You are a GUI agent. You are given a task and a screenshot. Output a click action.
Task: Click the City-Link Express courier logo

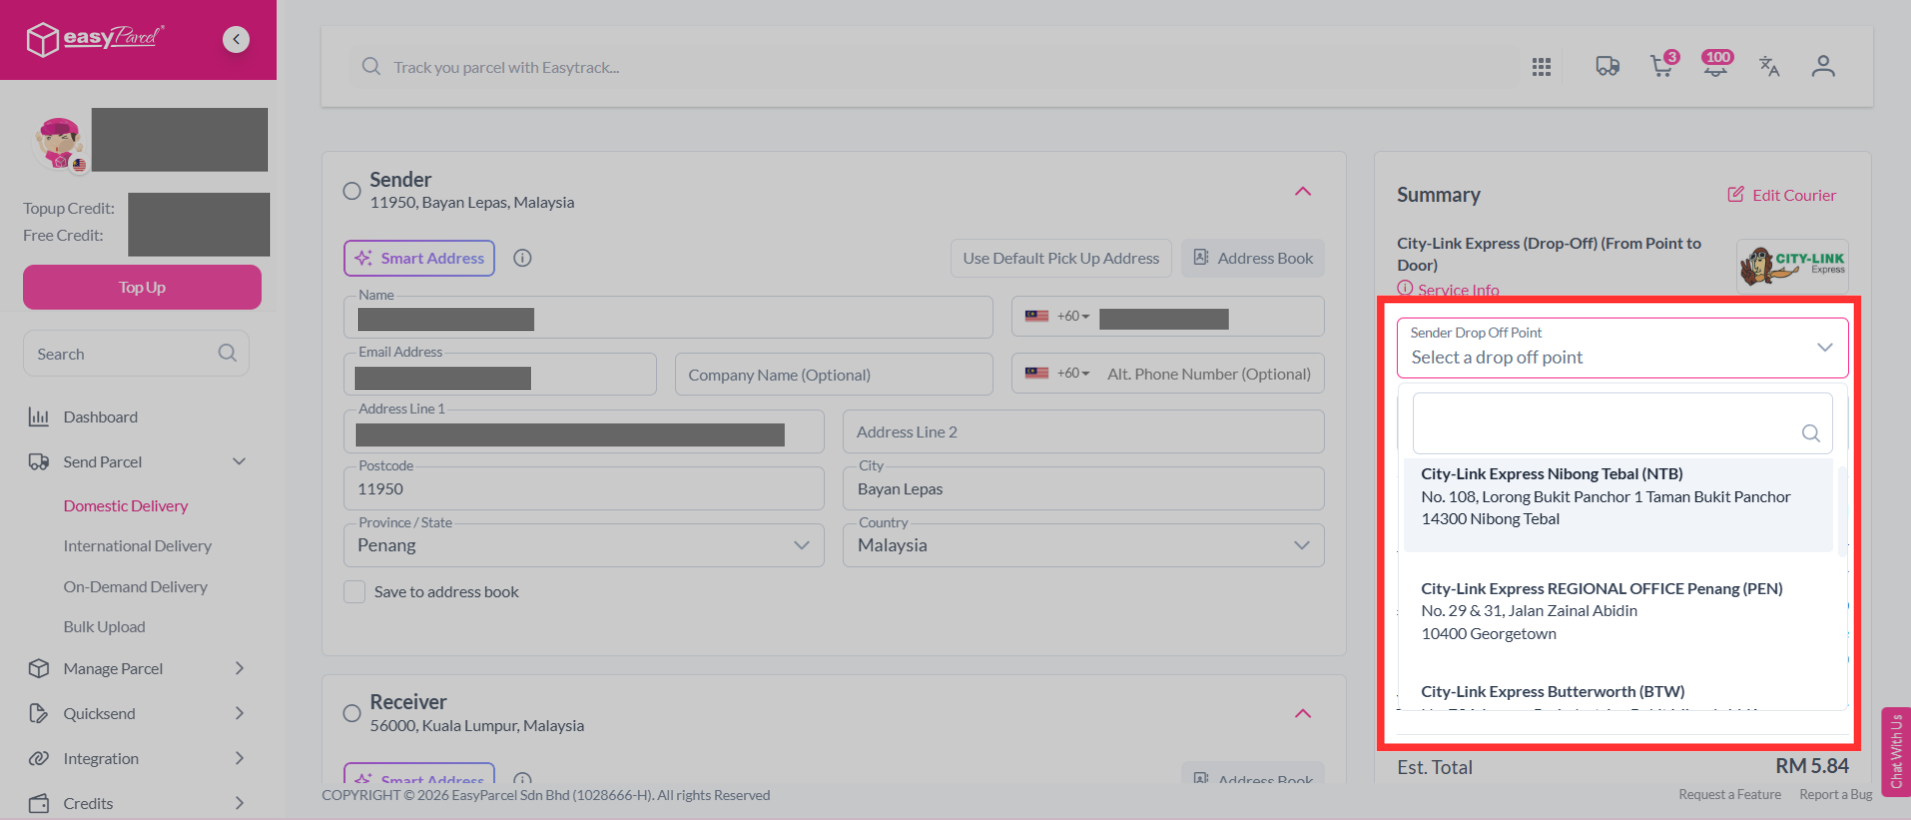click(1792, 265)
